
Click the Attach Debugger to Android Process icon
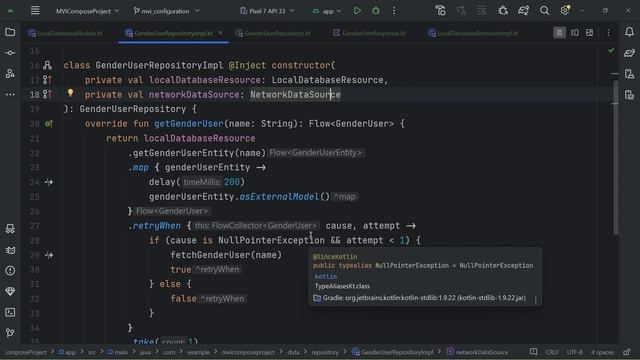503,11
